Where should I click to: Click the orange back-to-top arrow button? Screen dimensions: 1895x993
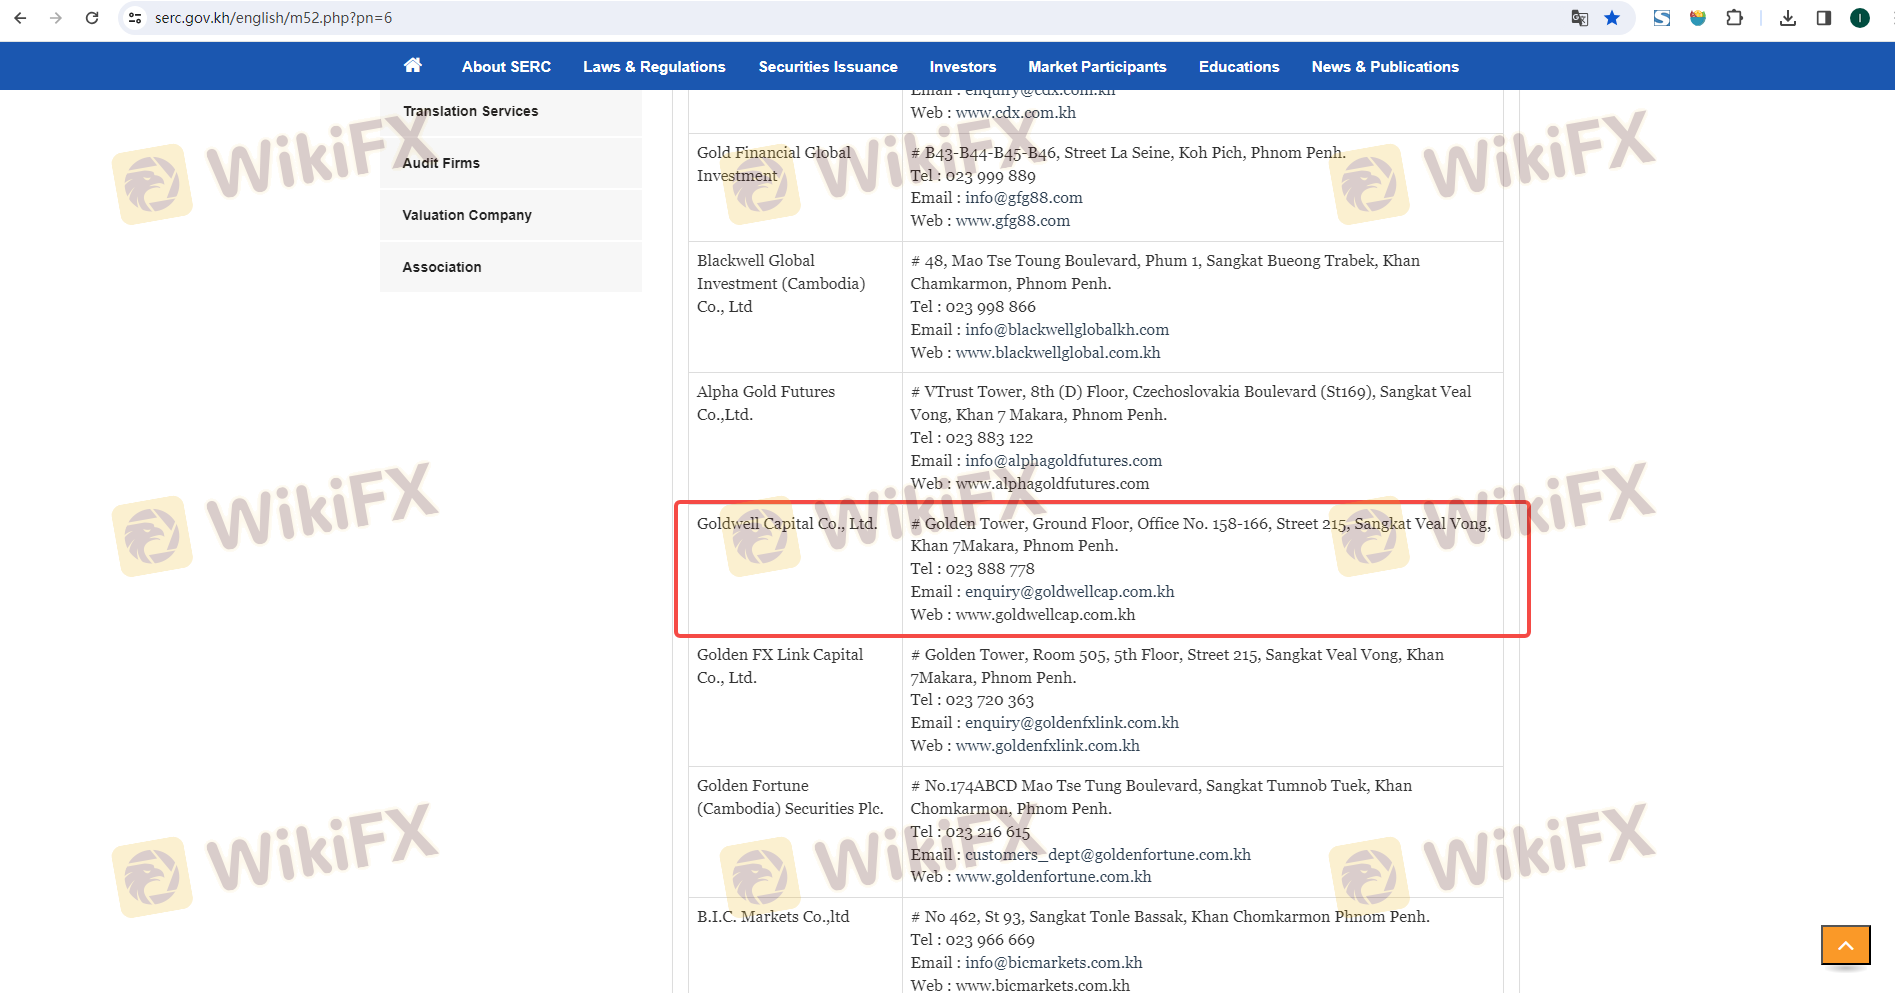coord(1846,945)
